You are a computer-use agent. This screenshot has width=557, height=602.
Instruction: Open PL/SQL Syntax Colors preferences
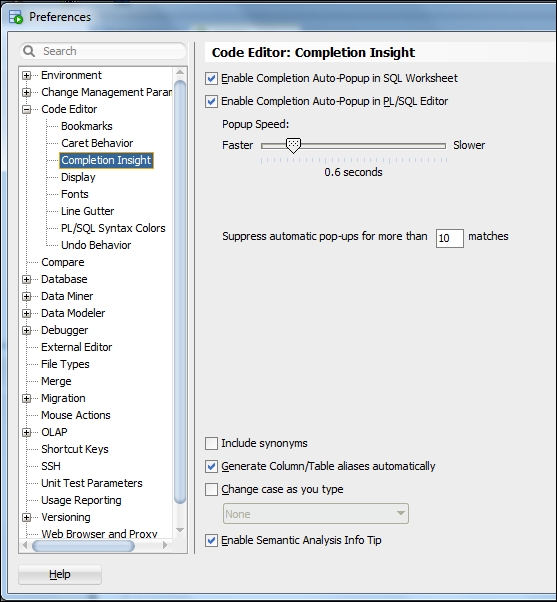pyautogui.click(x=113, y=228)
